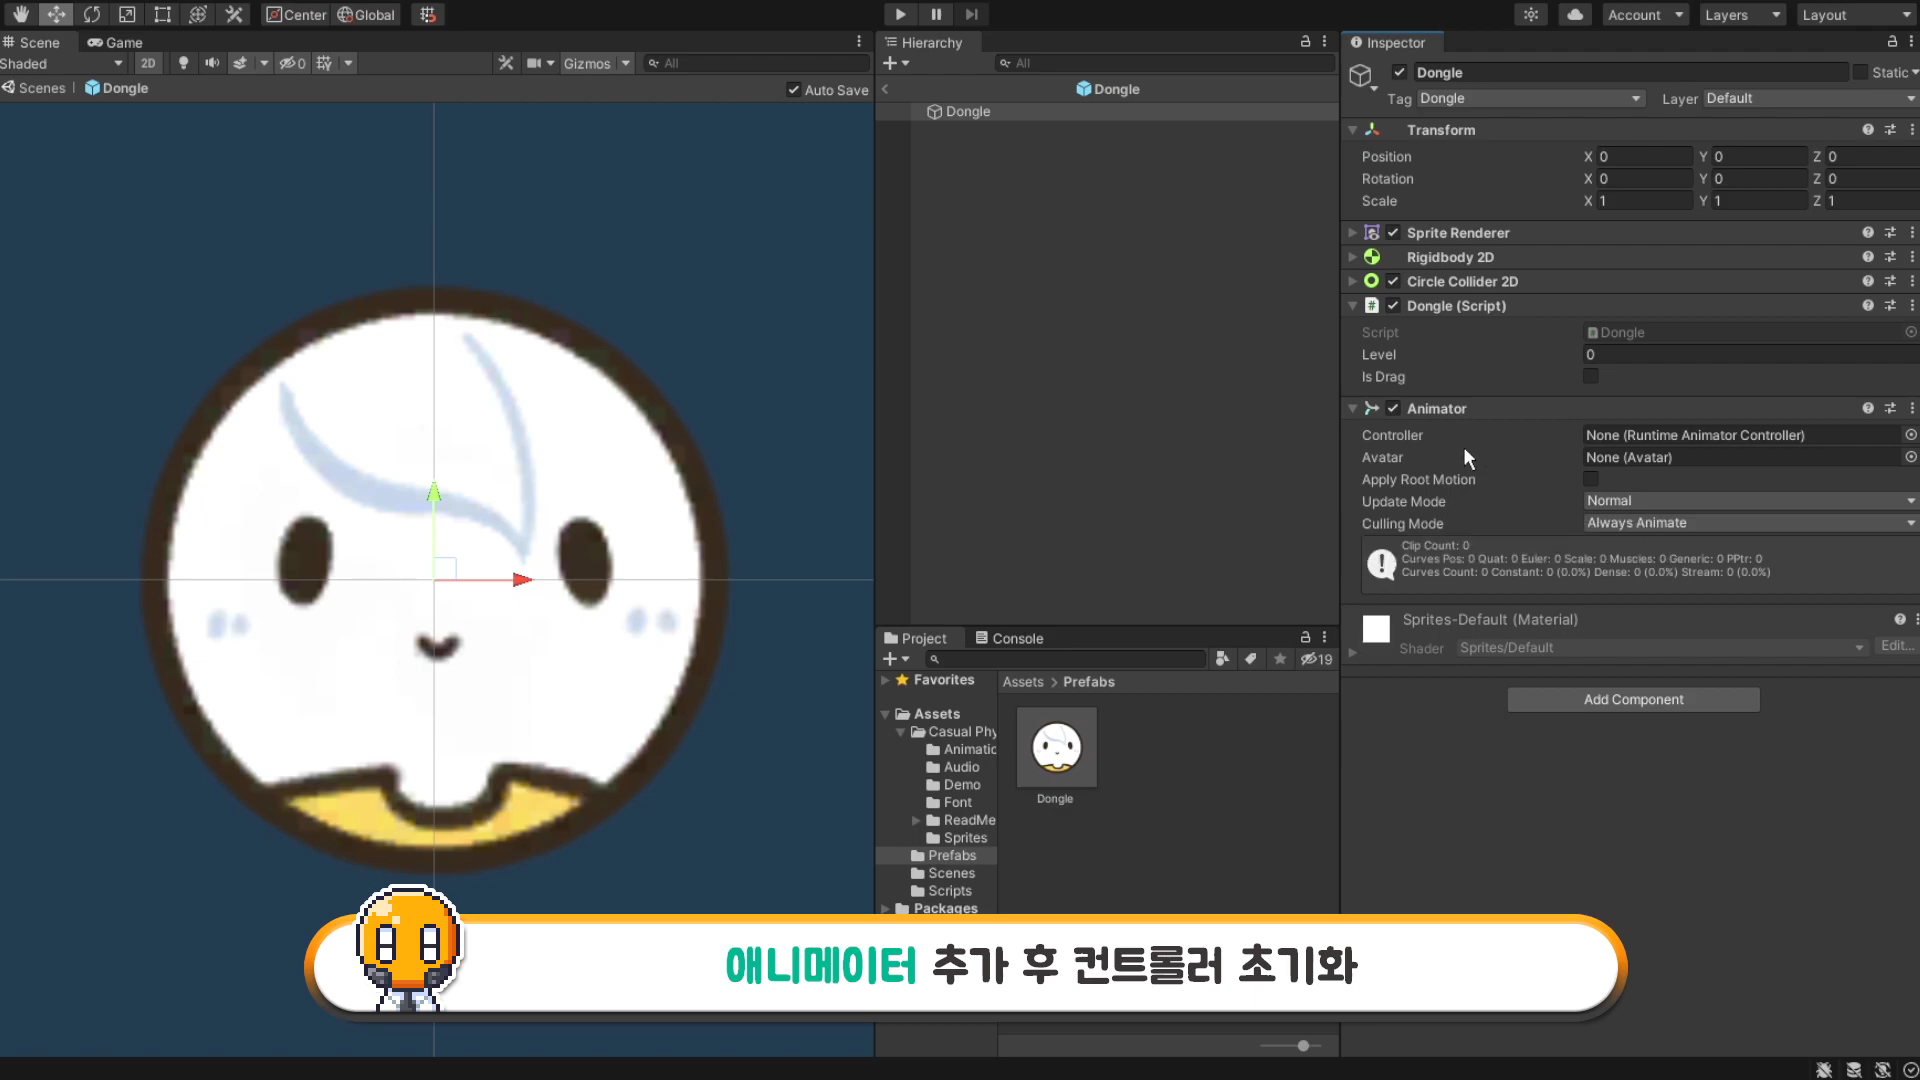Open the cloud services icon
Viewport: 1920px width, 1080px height.
[1575, 14]
